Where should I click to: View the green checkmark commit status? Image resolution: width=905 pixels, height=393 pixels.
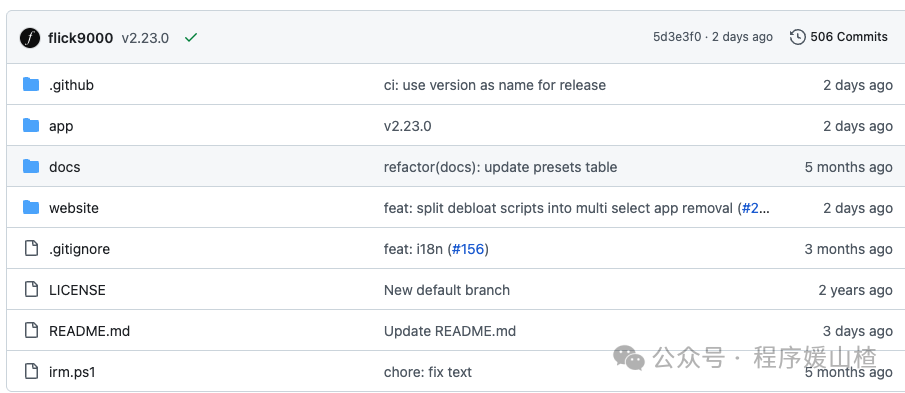[x=190, y=38]
